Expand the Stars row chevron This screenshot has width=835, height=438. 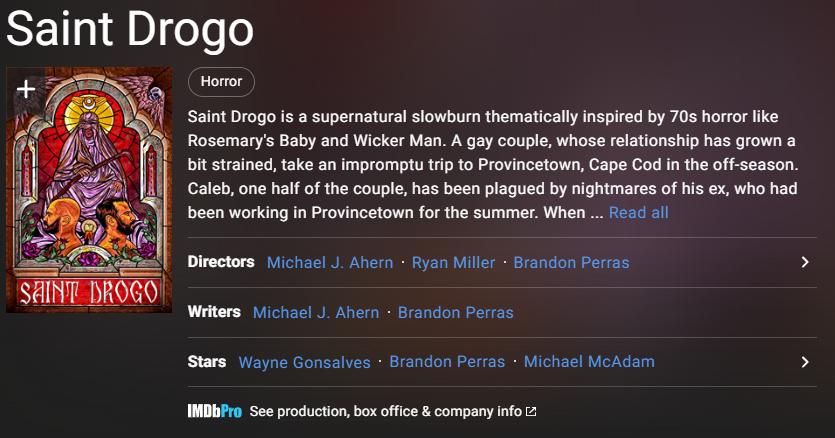805,362
